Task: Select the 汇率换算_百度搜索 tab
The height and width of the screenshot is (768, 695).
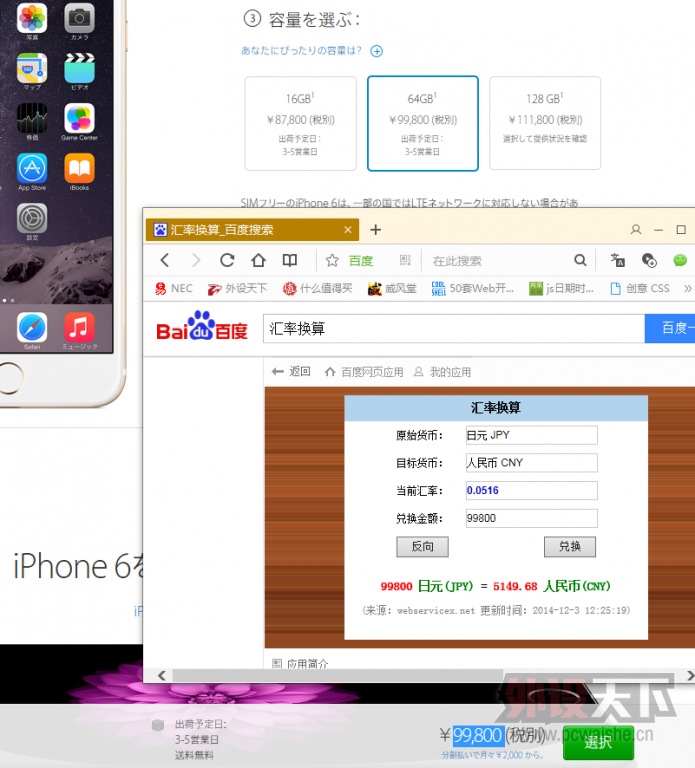Action: tap(252, 230)
